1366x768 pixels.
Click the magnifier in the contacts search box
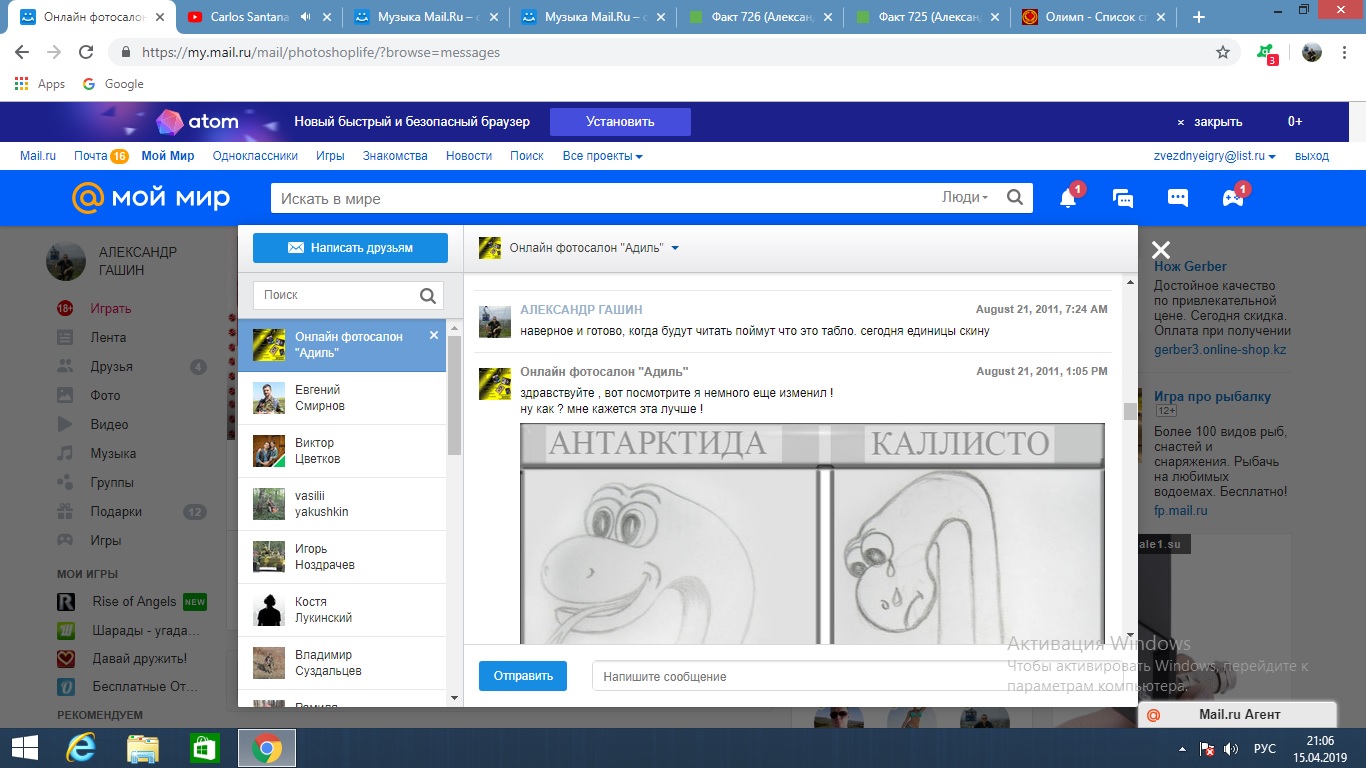428,295
